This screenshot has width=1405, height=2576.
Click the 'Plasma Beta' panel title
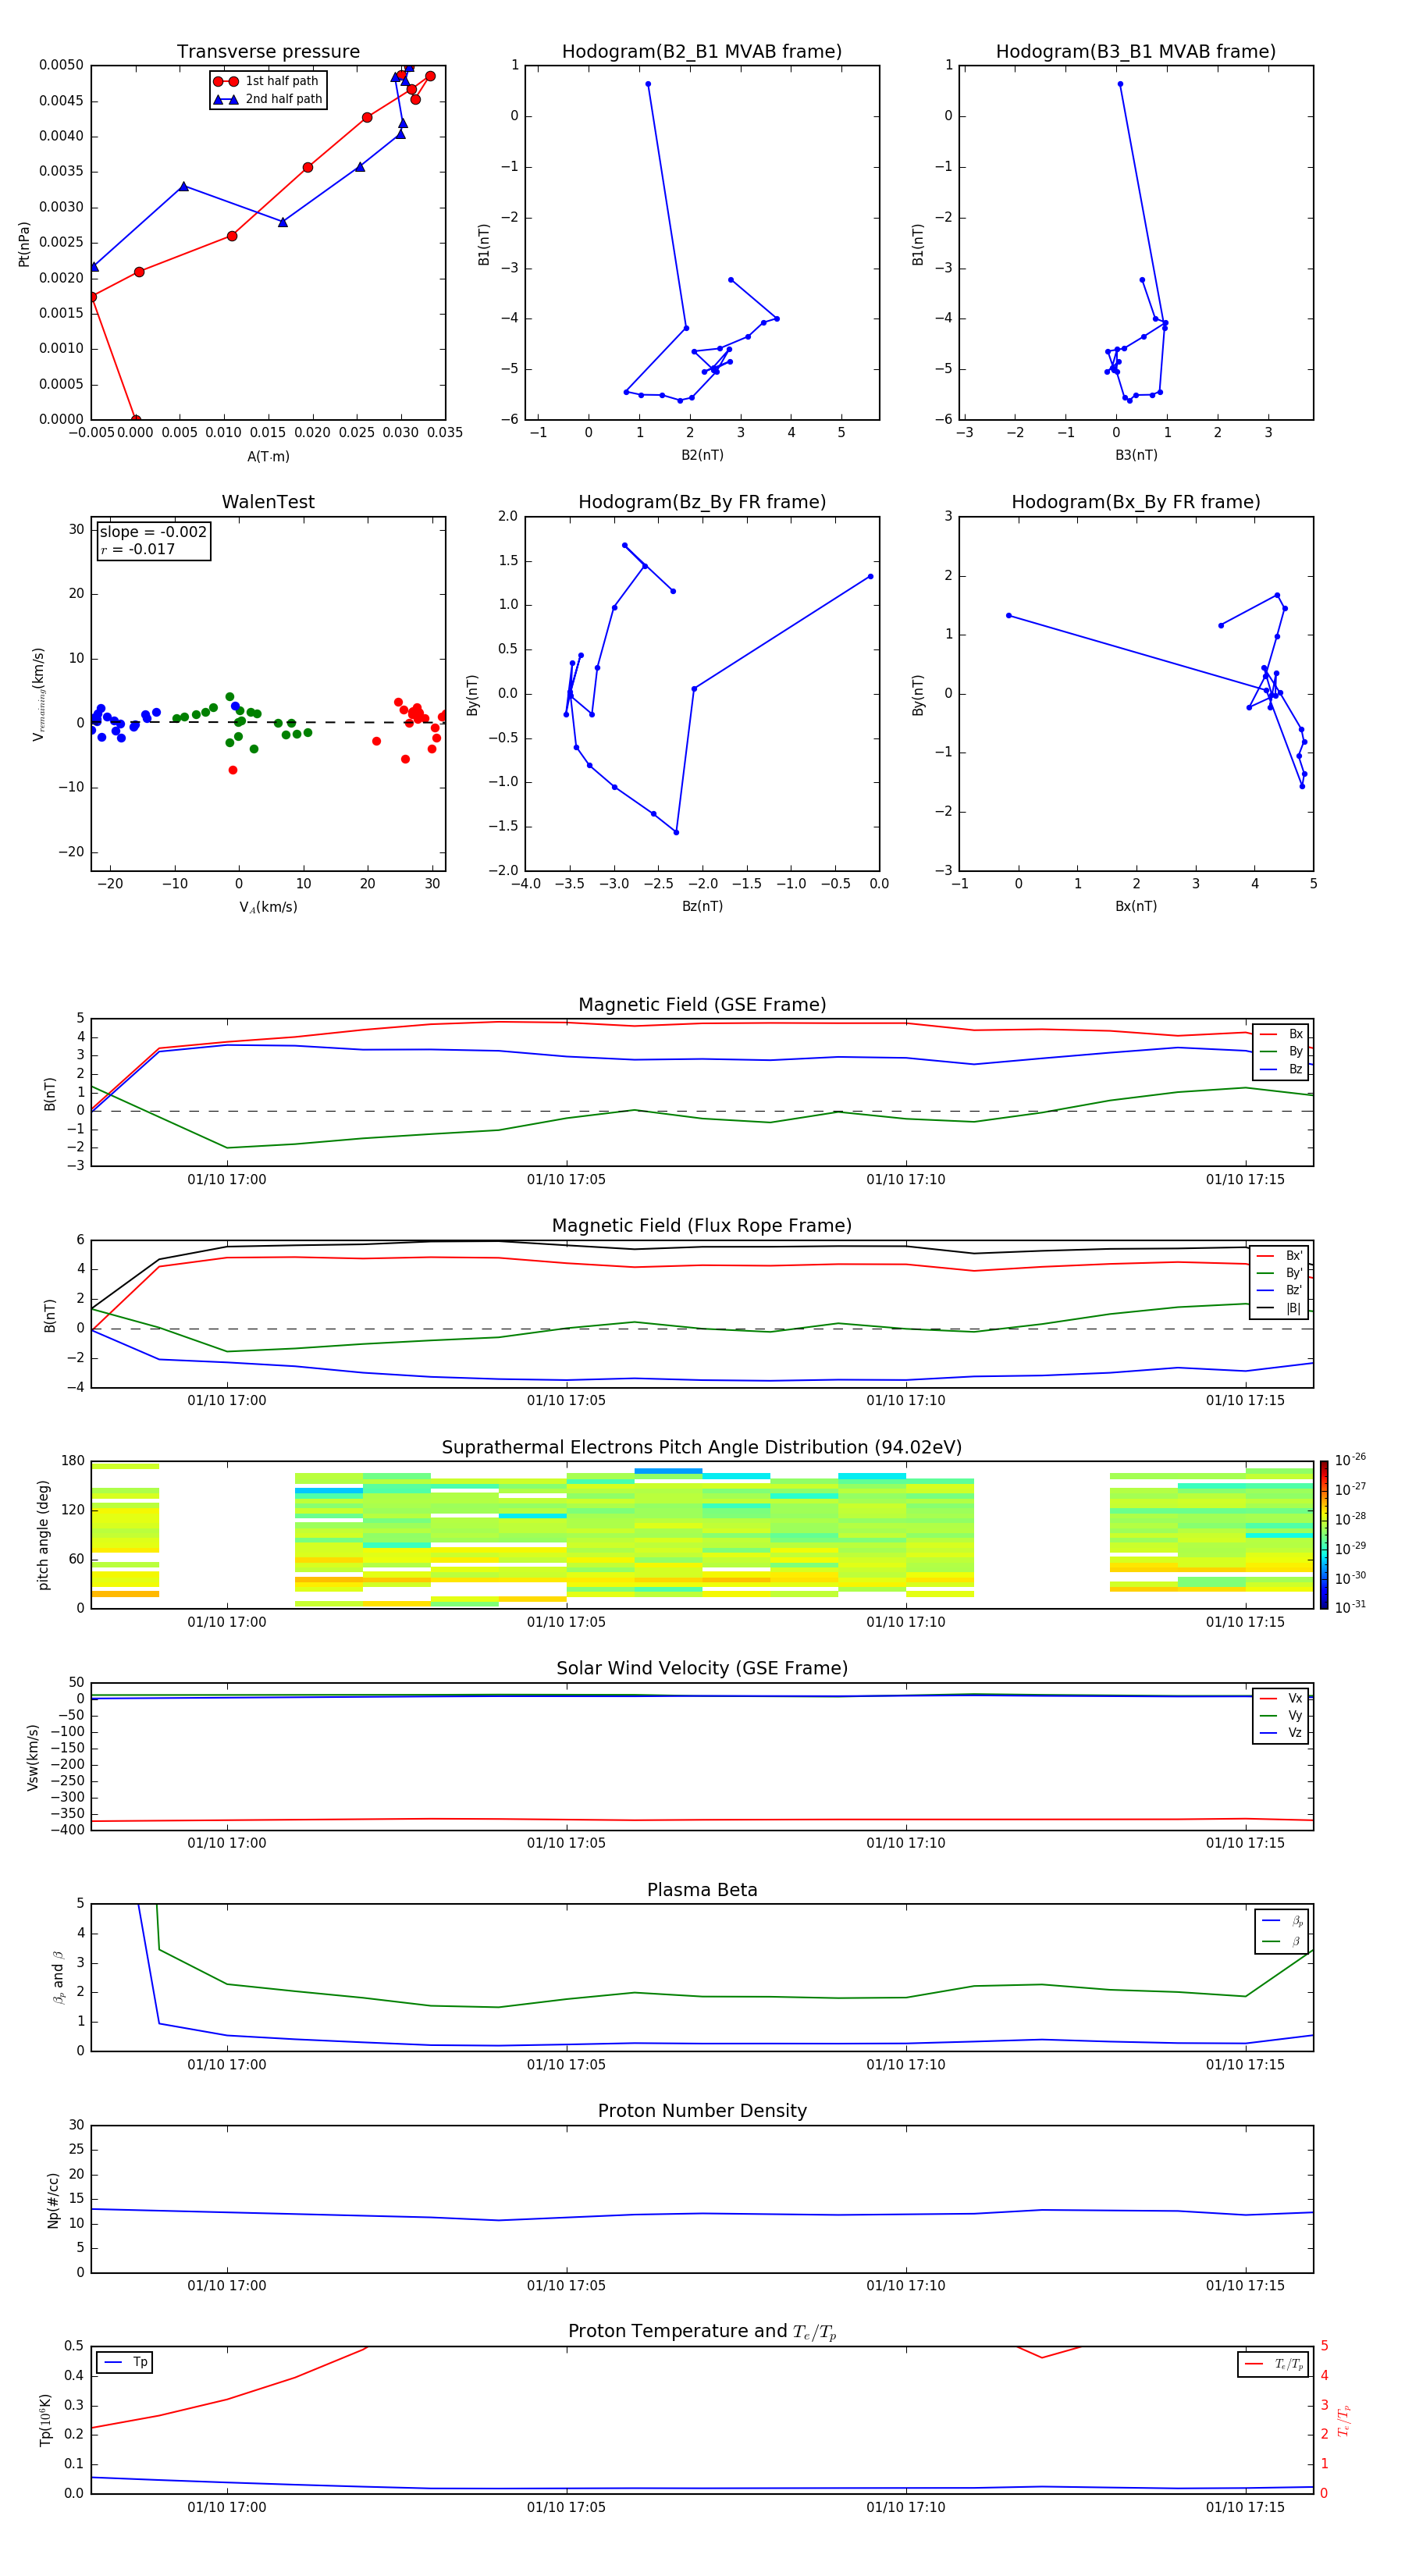click(702, 1891)
